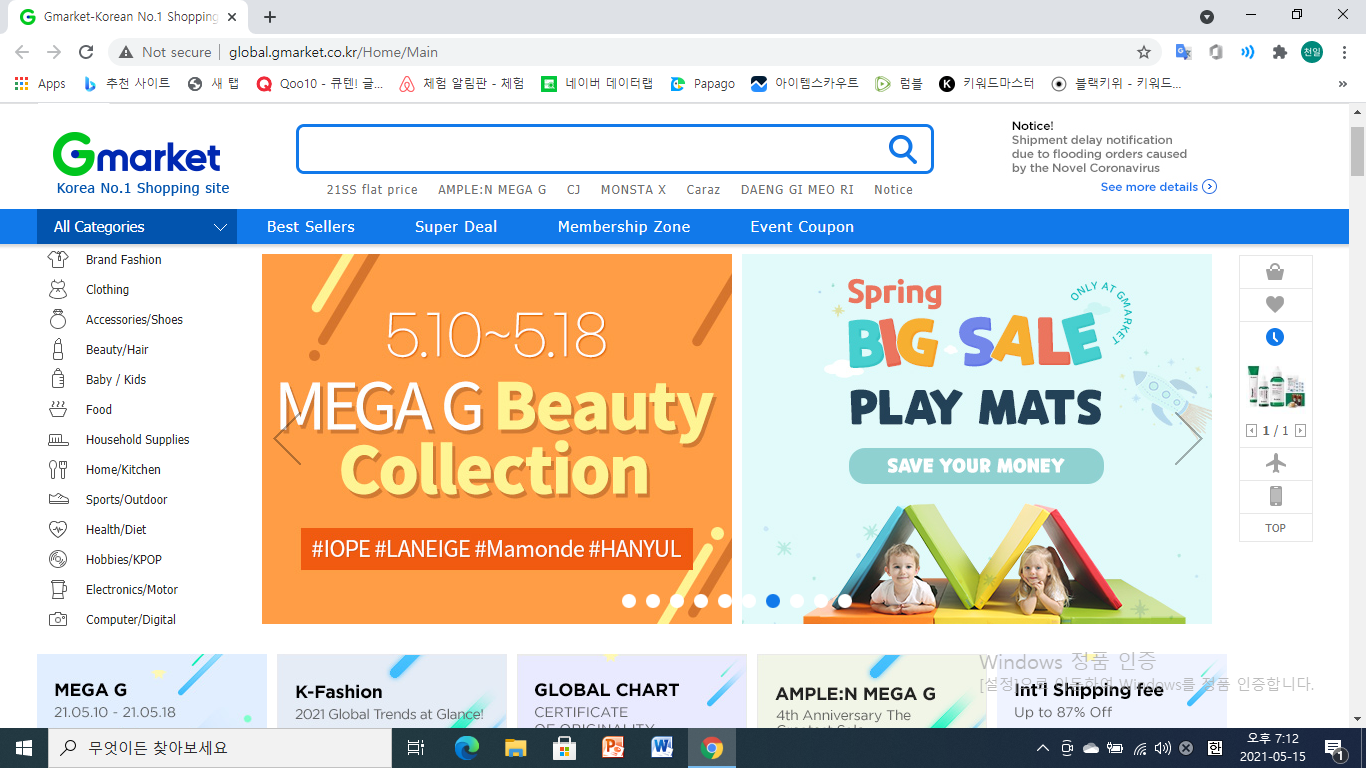Viewport: 1366px width, 768px height.
Task: Jump to page top with TOP button
Action: click(x=1275, y=528)
